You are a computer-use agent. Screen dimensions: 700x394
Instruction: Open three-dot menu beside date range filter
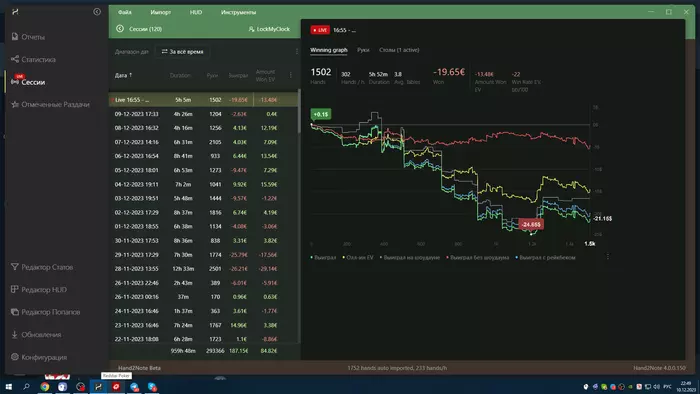point(297,52)
